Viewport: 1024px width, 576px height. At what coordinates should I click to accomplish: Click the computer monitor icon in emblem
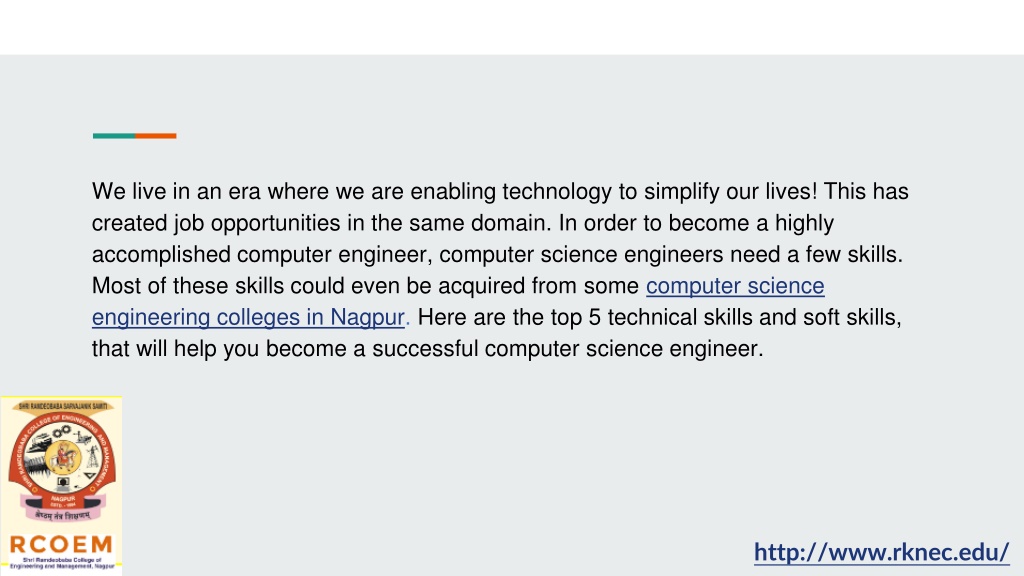click(x=63, y=483)
